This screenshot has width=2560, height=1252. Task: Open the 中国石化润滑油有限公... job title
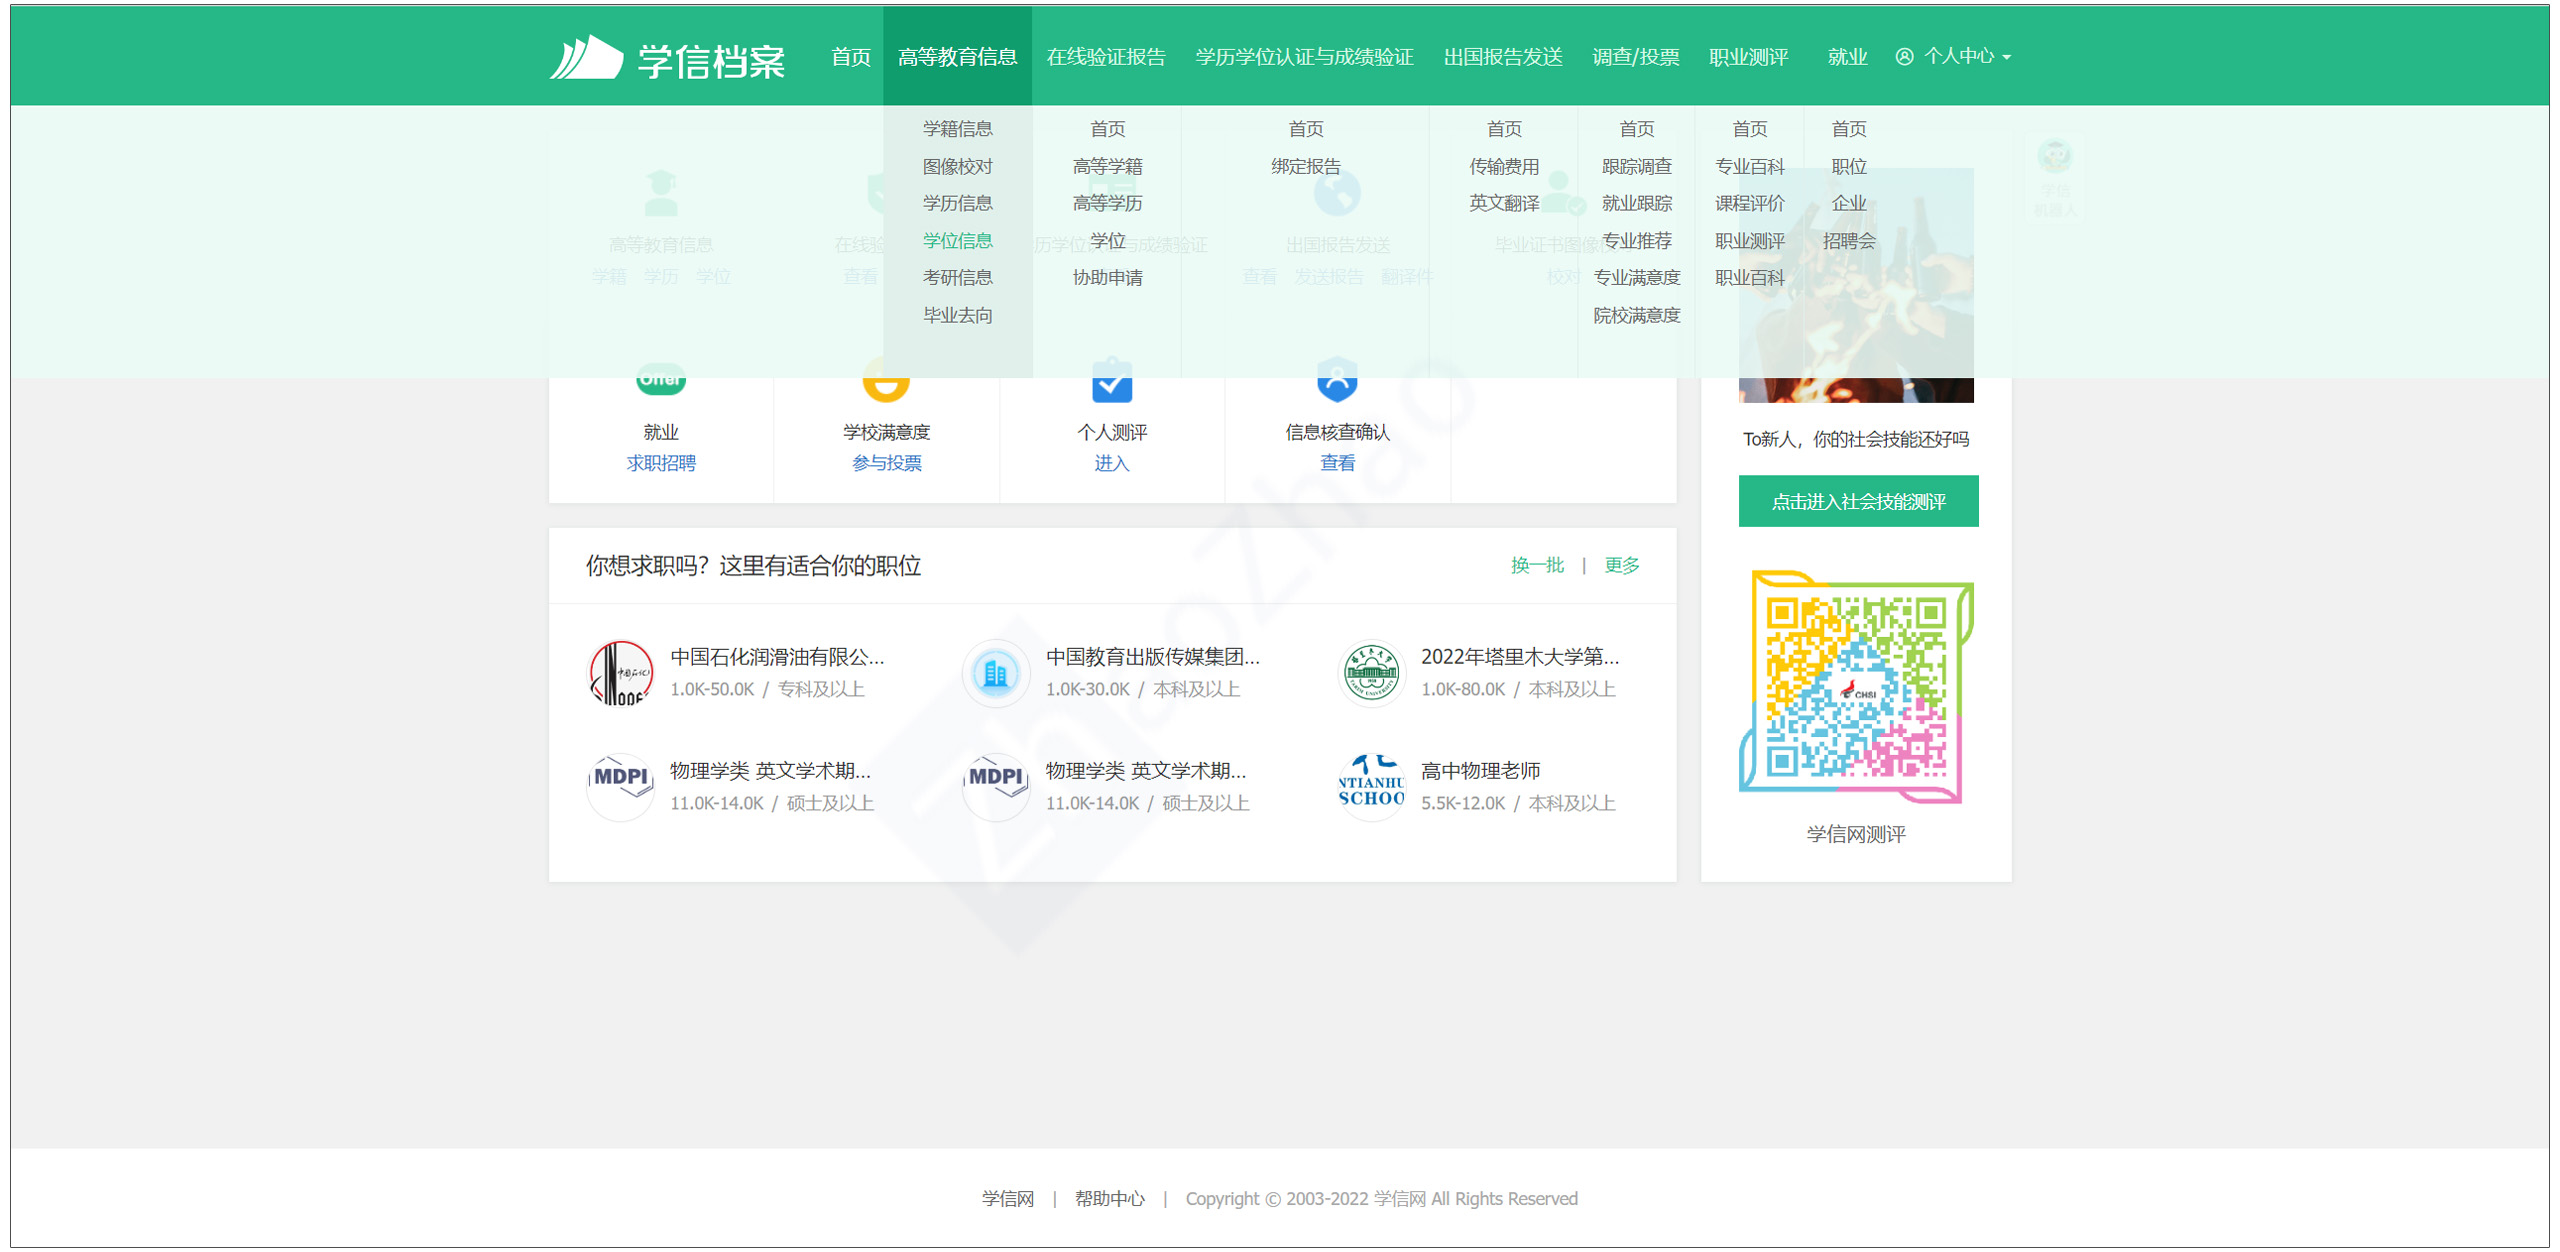(777, 657)
